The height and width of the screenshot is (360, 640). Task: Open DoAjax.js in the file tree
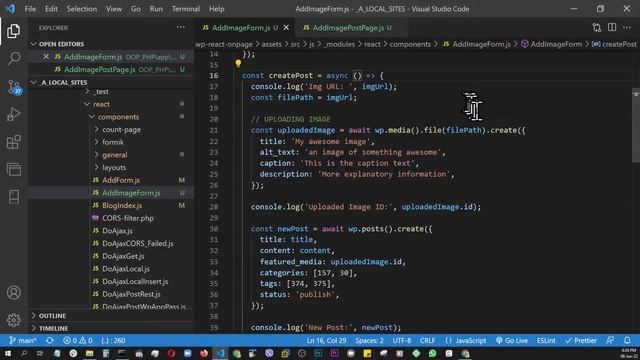(x=117, y=231)
